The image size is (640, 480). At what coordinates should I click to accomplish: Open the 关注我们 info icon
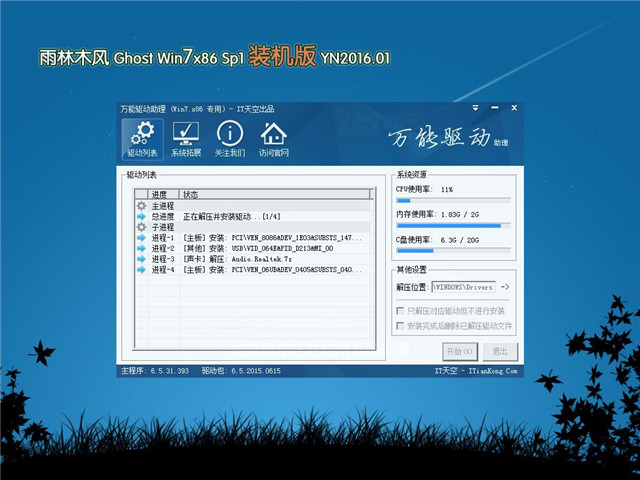click(x=230, y=139)
